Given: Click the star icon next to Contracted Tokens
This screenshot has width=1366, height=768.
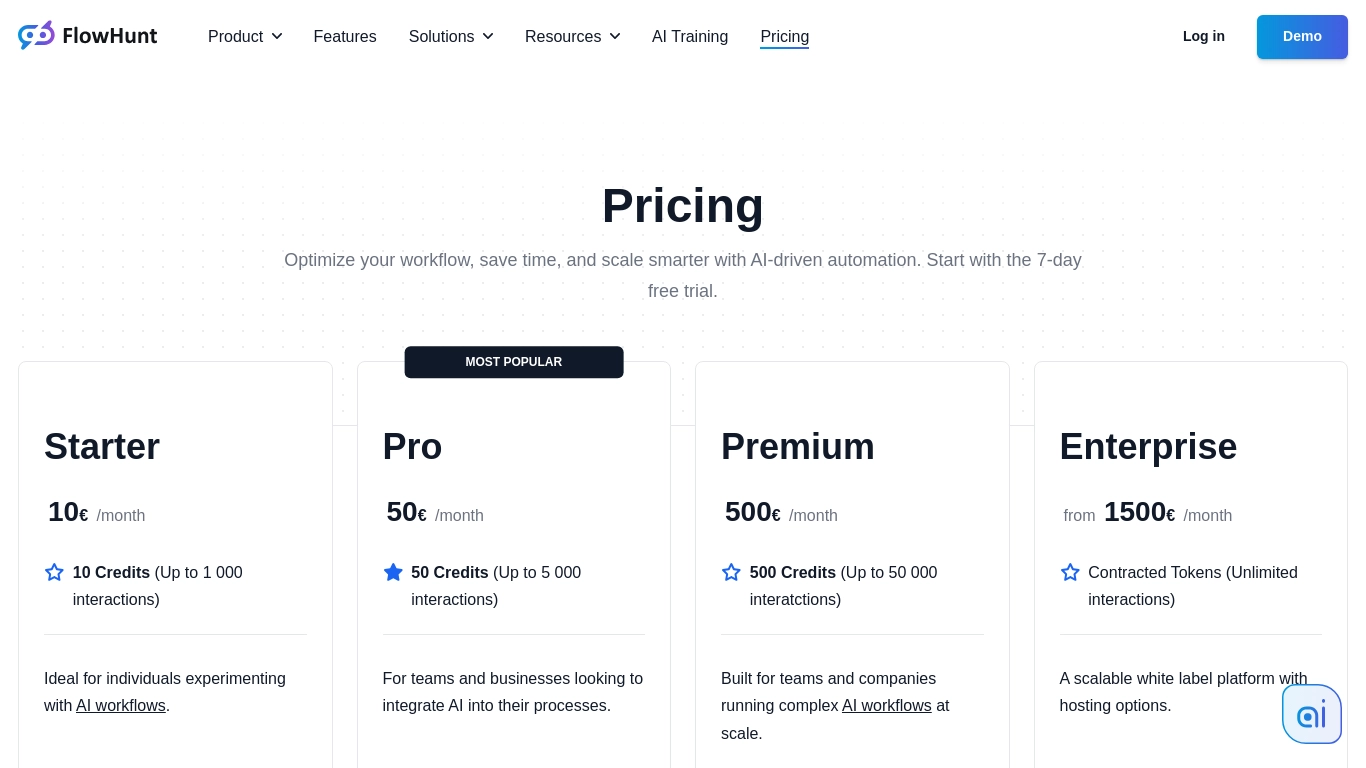Looking at the screenshot, I should click(1070, 572).
